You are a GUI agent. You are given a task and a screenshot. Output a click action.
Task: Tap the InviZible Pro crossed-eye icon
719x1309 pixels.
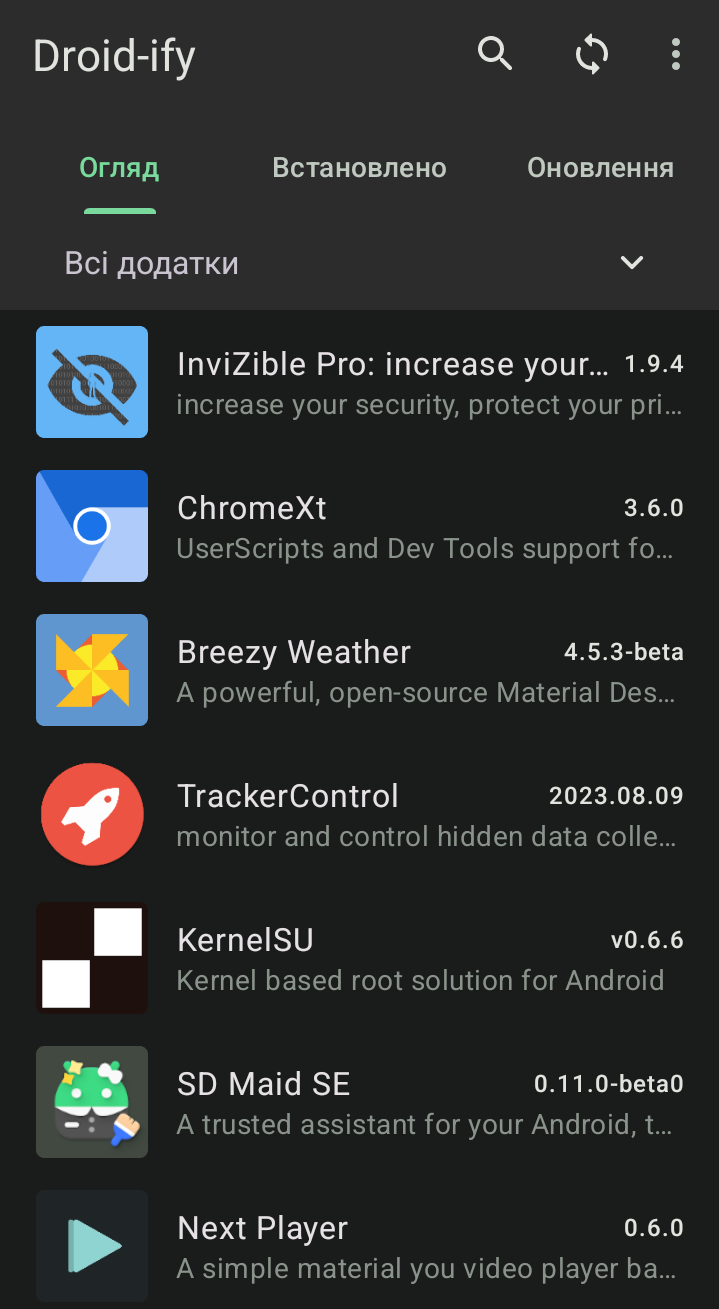(x=92, y=382)
